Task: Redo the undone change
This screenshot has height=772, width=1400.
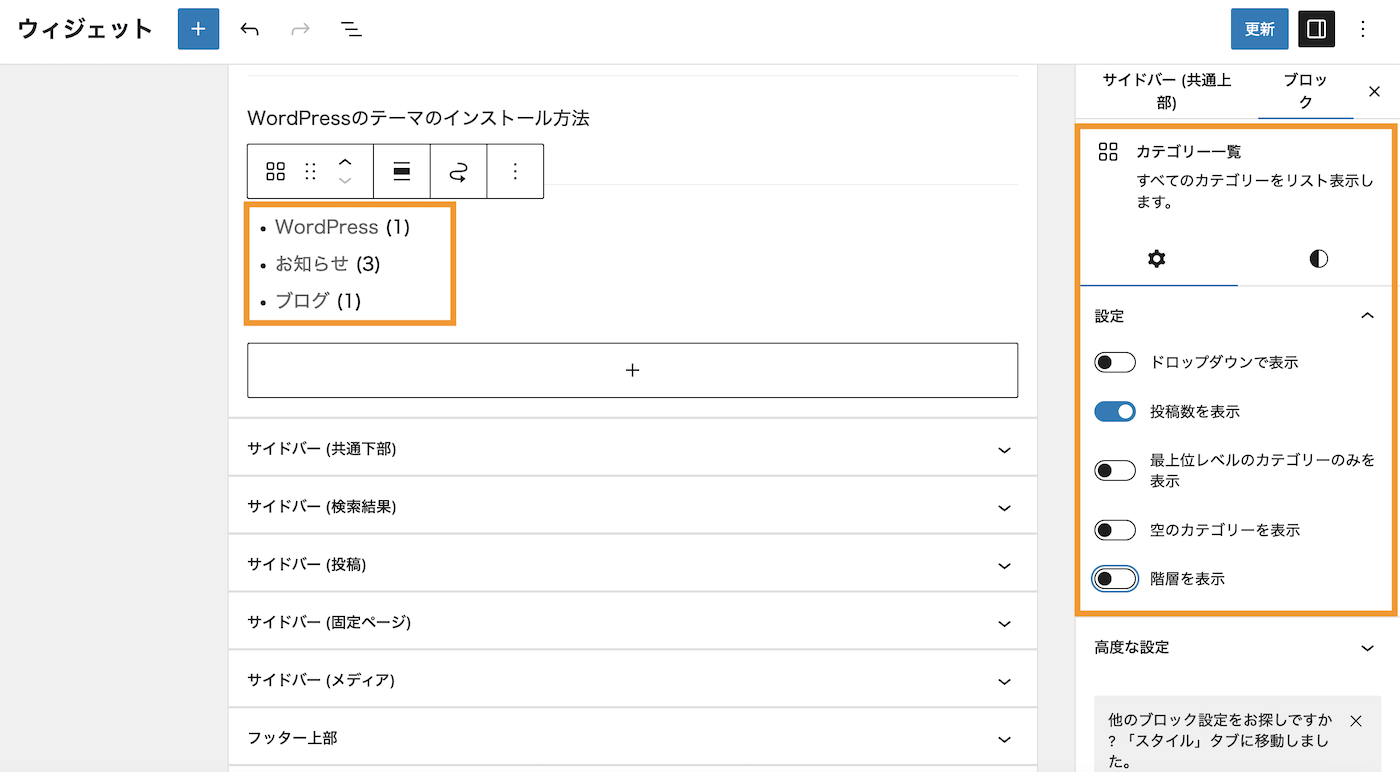Action: (300, 29)
